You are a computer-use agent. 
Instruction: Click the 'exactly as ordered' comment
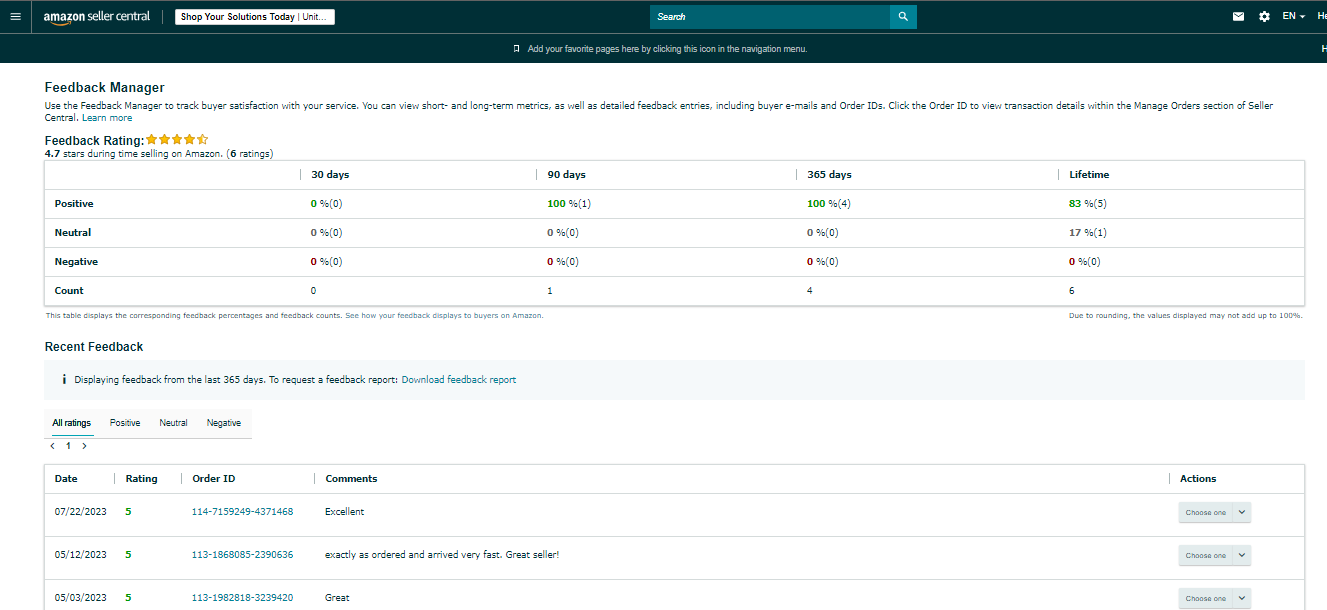click(x=442, y=555)
